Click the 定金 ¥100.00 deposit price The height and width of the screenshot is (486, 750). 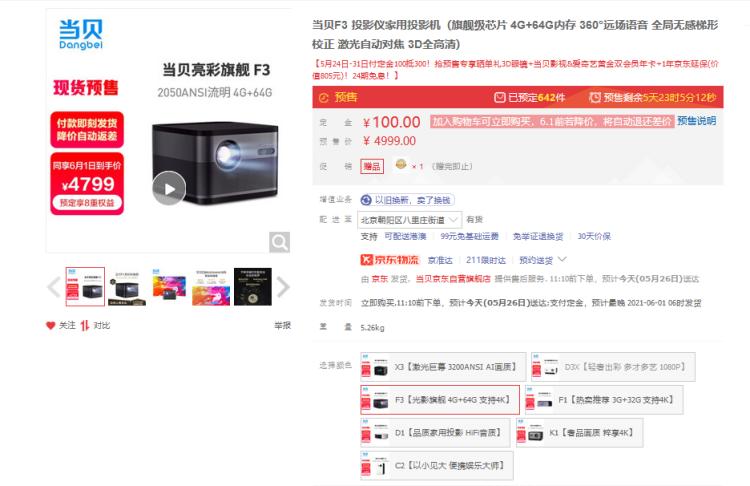tap(391, 122)
